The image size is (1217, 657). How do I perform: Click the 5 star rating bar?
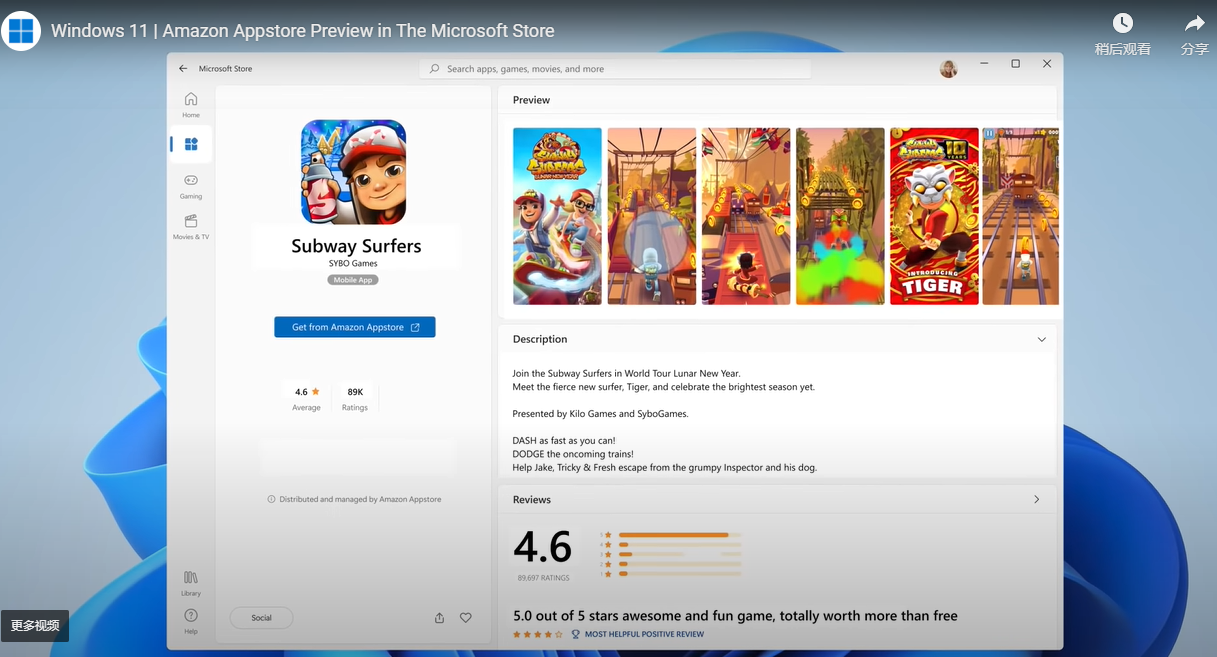click(x=680, y=535)
